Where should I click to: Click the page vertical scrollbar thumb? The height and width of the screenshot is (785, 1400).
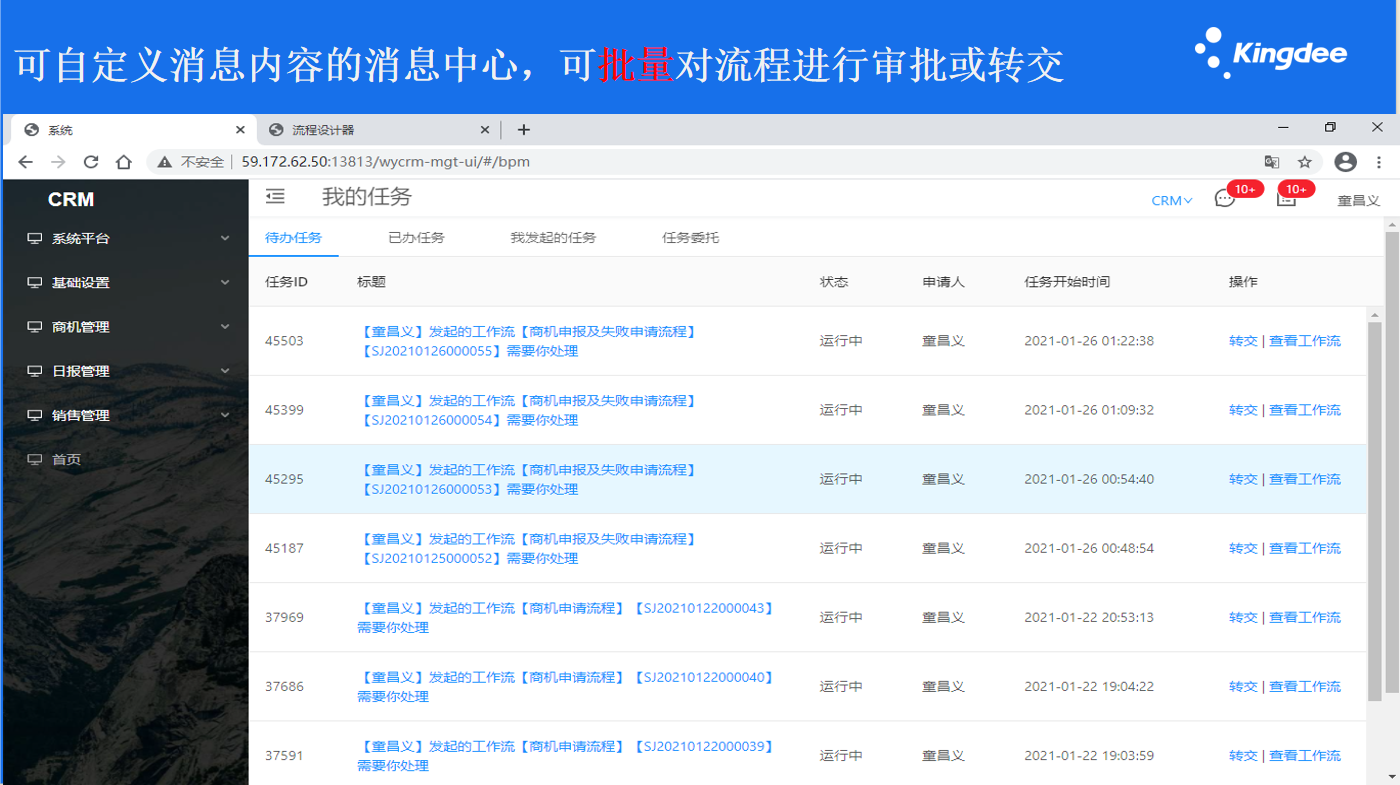coord(1391,460)
